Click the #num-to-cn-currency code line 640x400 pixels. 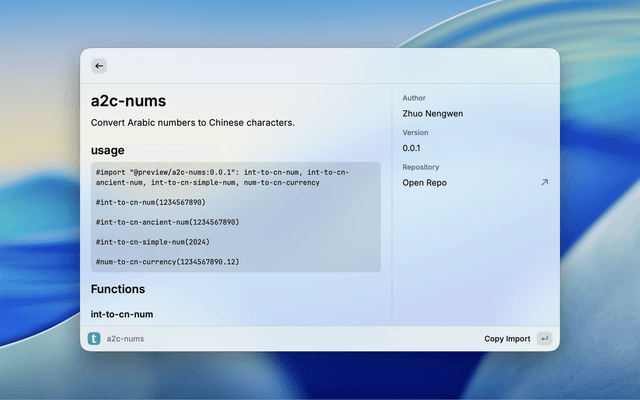coord(167,261)
